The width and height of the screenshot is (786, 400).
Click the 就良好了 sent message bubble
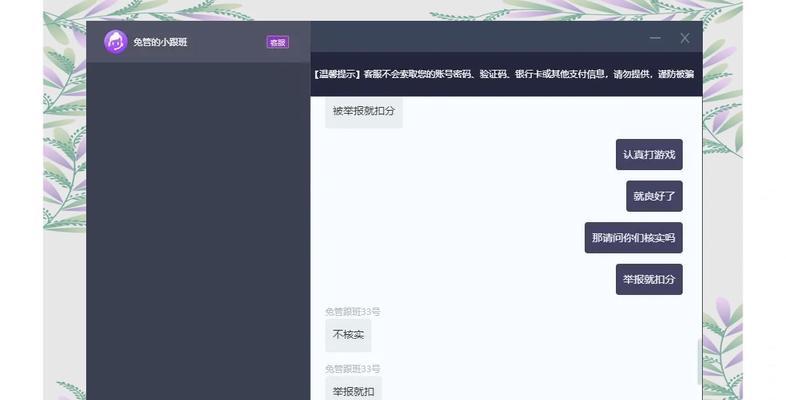pyautogui.click(x=654, y=197)
